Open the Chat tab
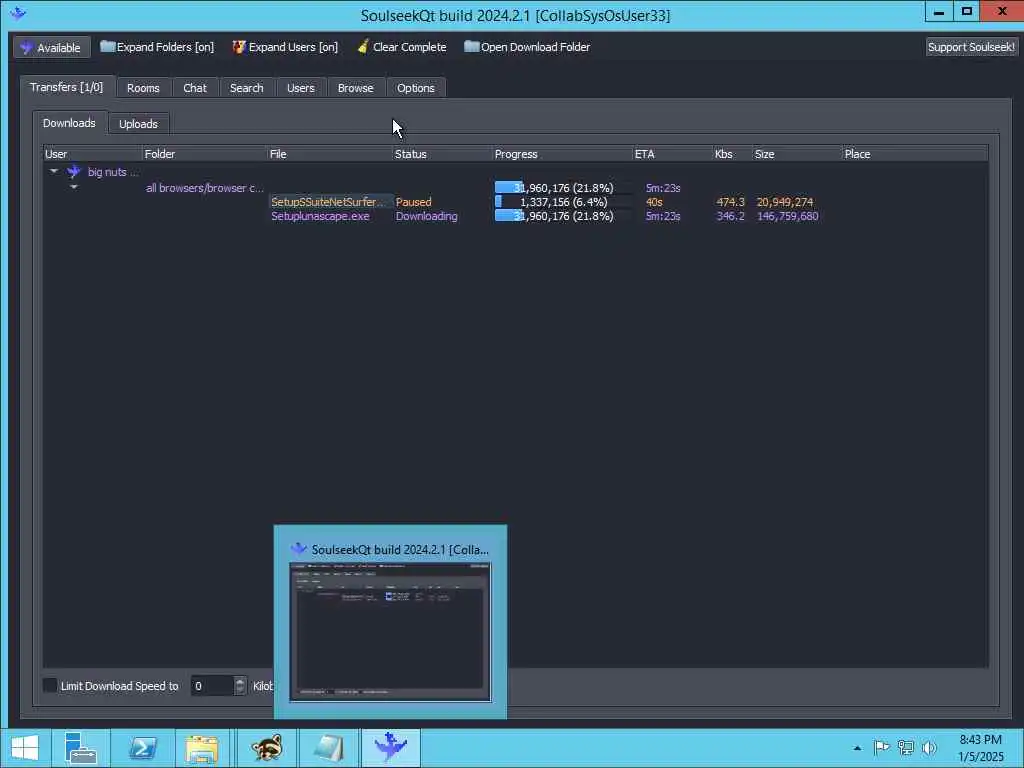Image resolution: width=1024 pixels, height=768 pixels. pyautogui.click(x=195, y=88)
